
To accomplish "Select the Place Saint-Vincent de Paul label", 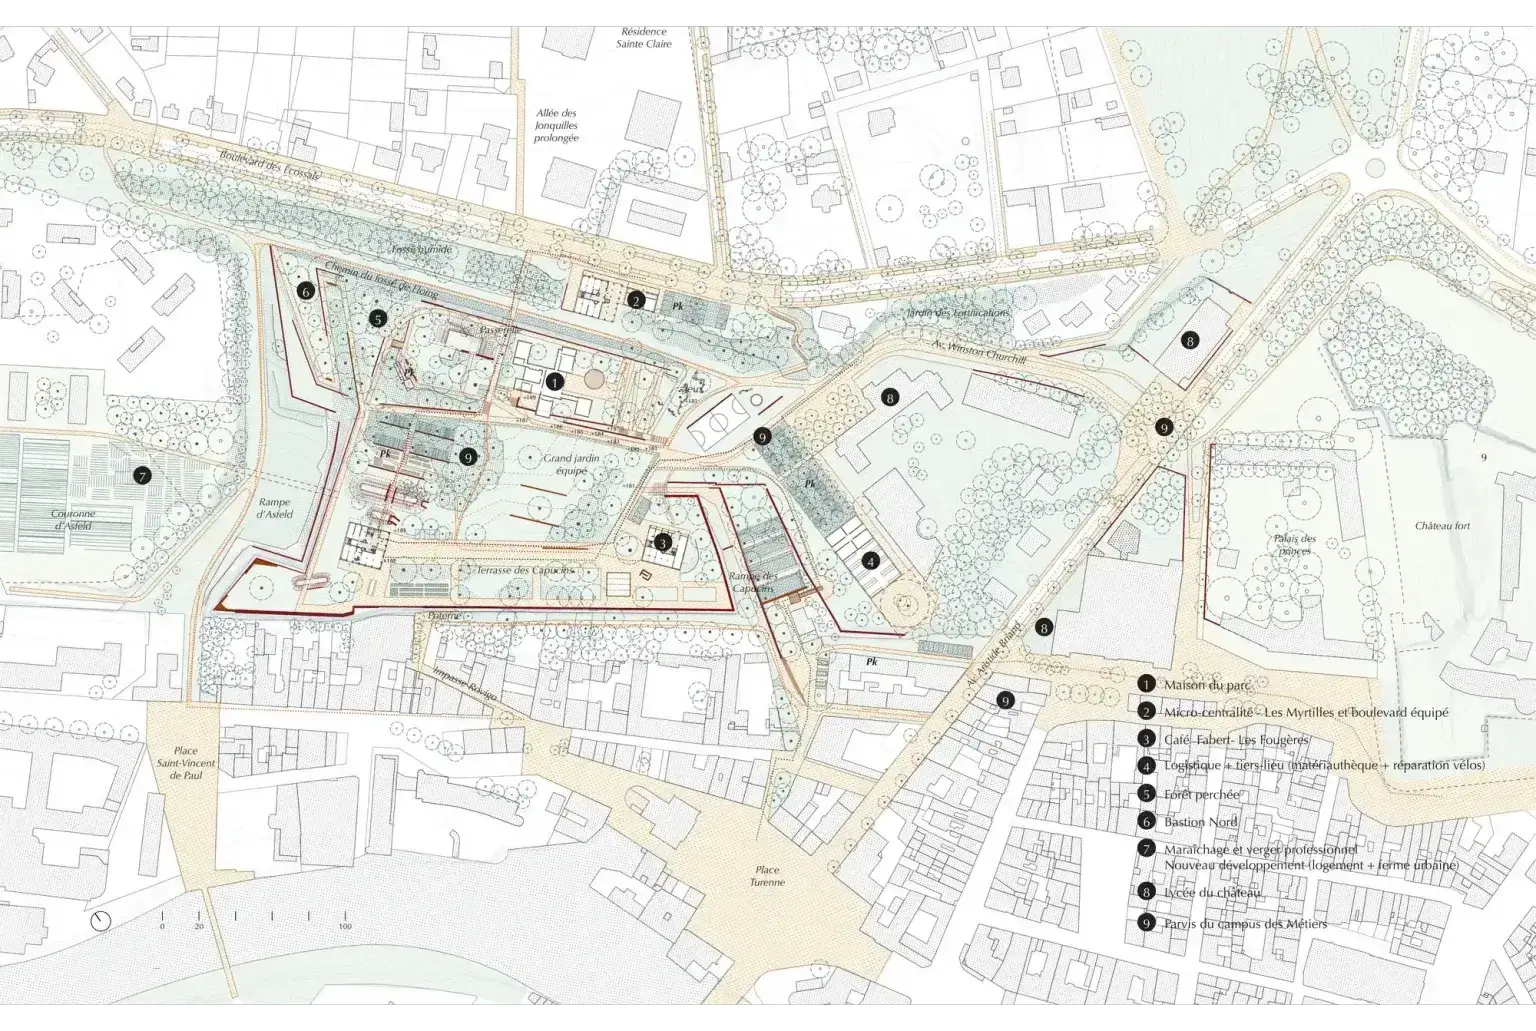I will [x=185, y=763].
